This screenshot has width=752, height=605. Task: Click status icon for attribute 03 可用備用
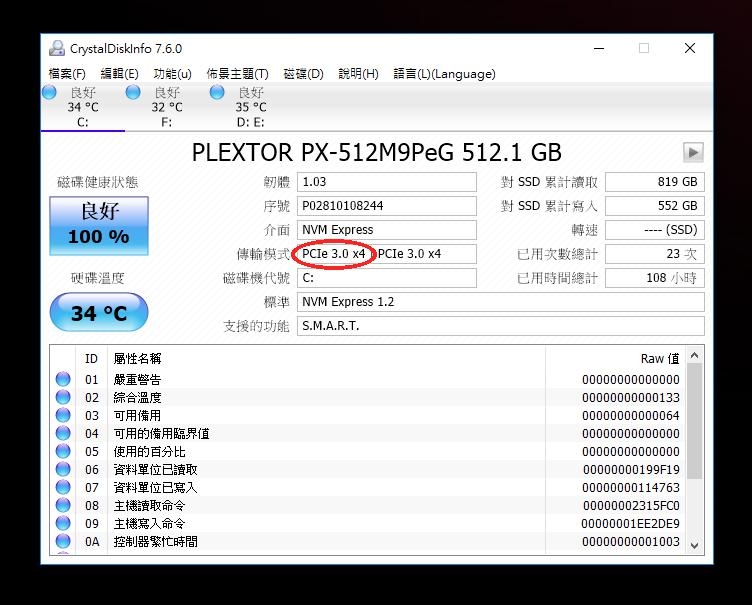point(63,415)
